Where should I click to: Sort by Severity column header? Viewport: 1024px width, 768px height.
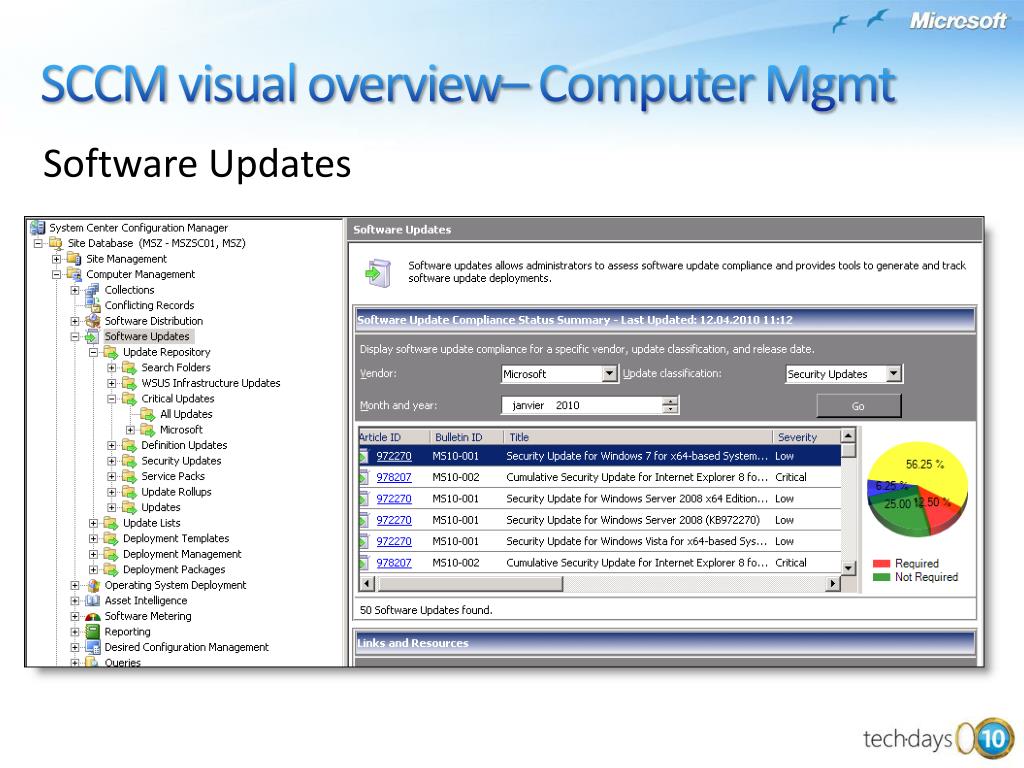(x=807, y=437)
